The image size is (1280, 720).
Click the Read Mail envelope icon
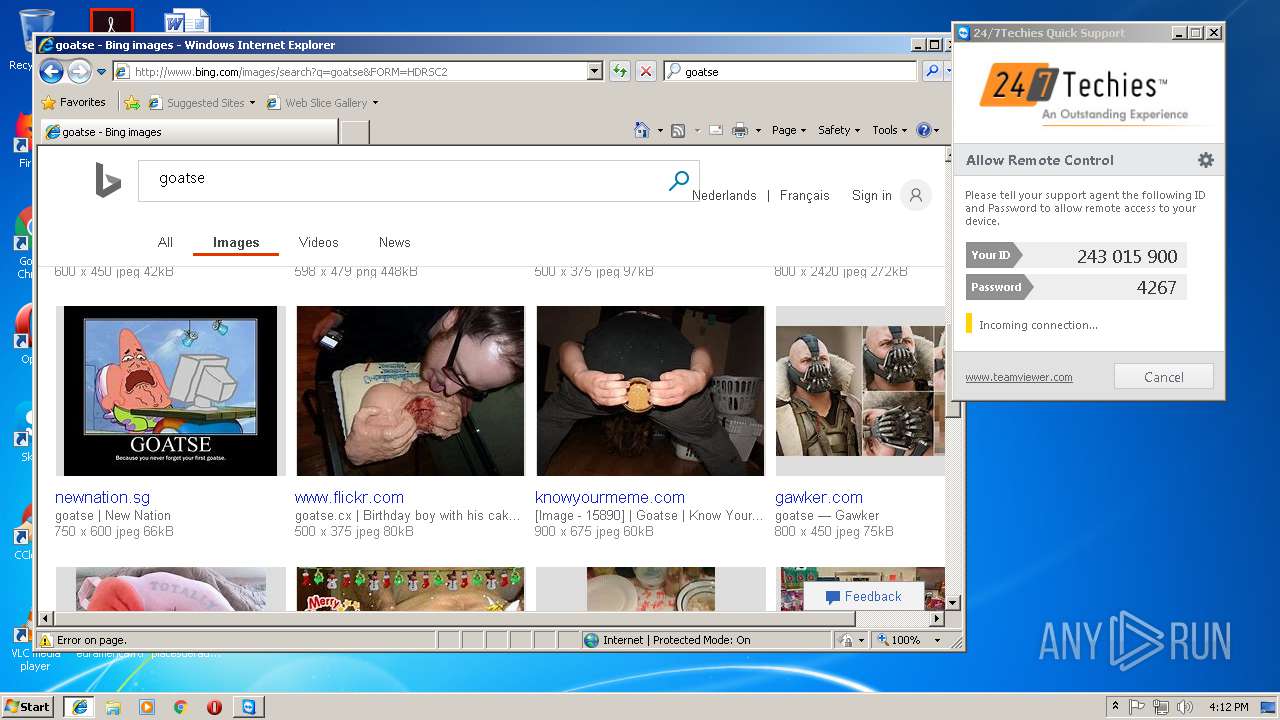[716, 130]
